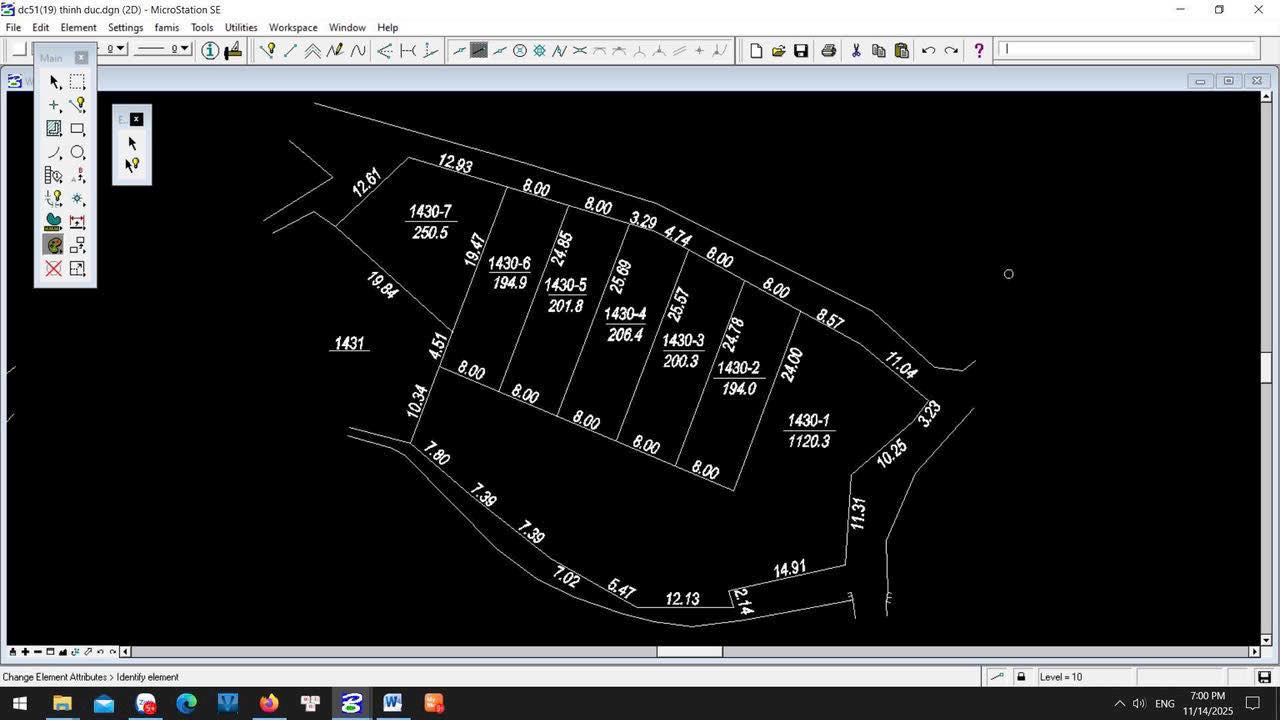1280x720 pixels.
Task: Click the Help question mark button
Action: (978, 50)
